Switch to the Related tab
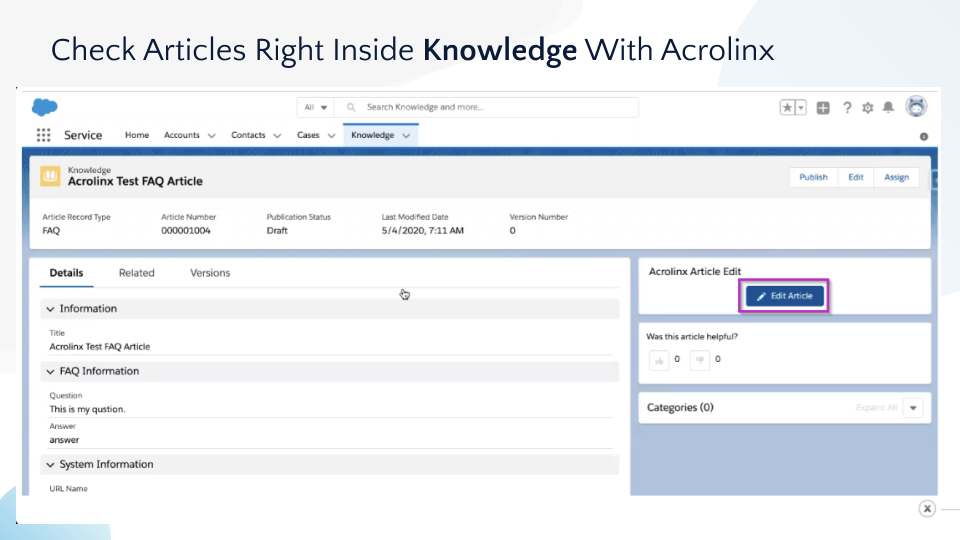Screen dimensions: 960x540 pyautogui.click(x=136, y=273)
